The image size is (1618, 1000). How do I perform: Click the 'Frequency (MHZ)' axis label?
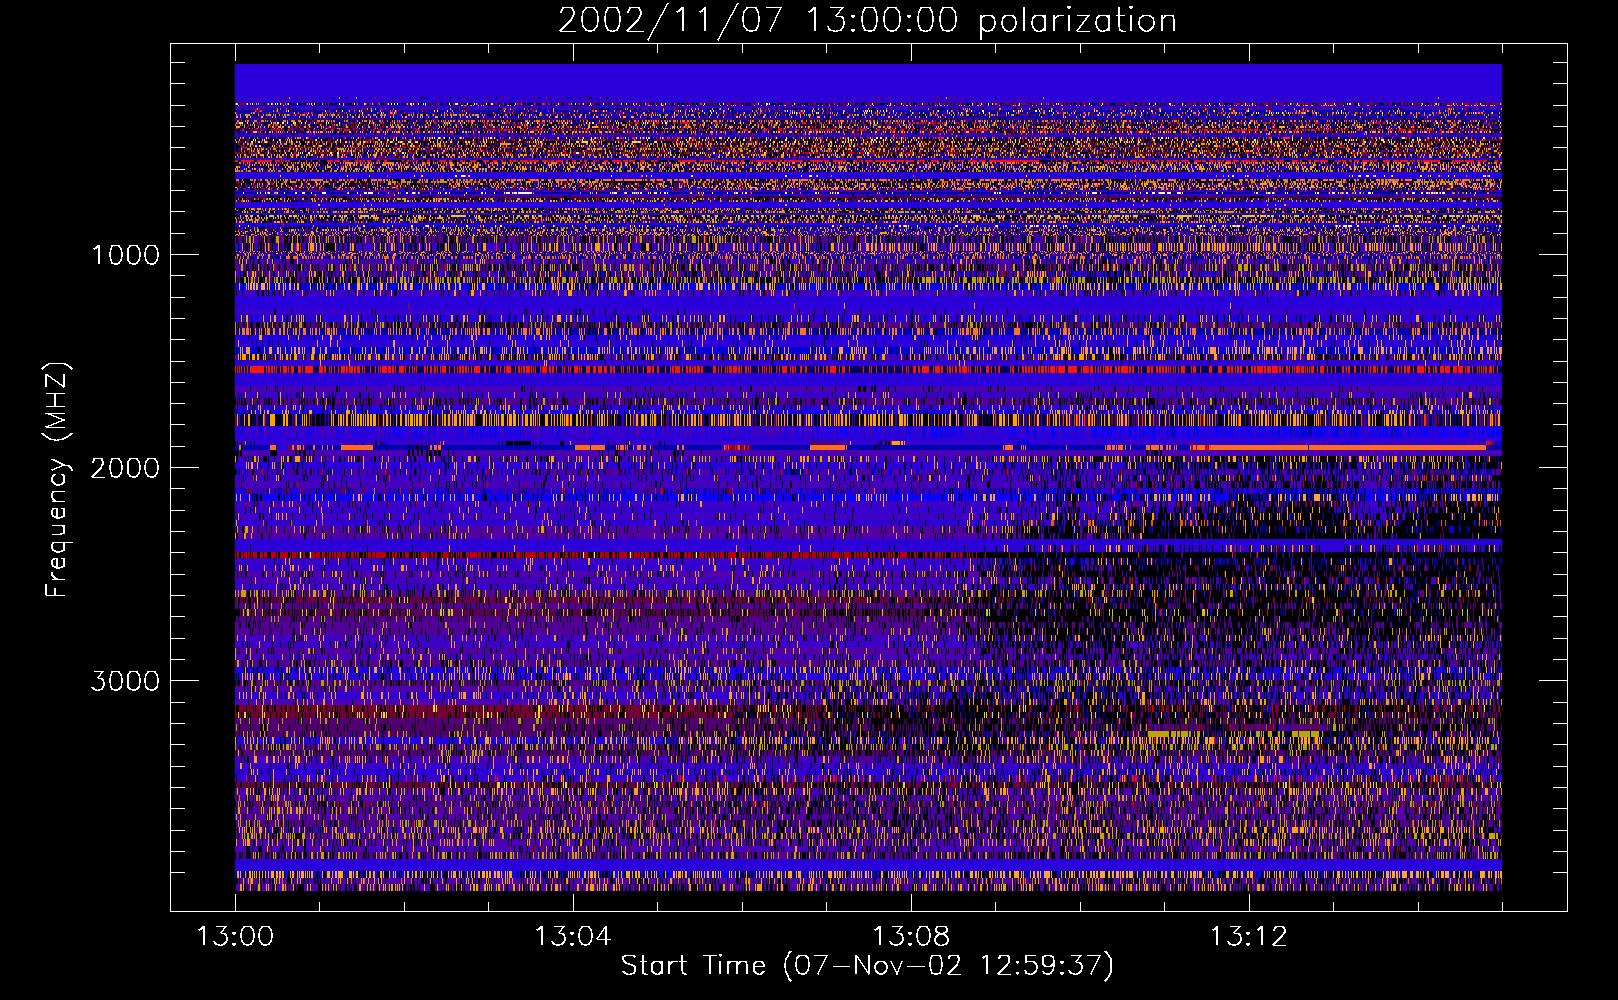pos(57,480)
